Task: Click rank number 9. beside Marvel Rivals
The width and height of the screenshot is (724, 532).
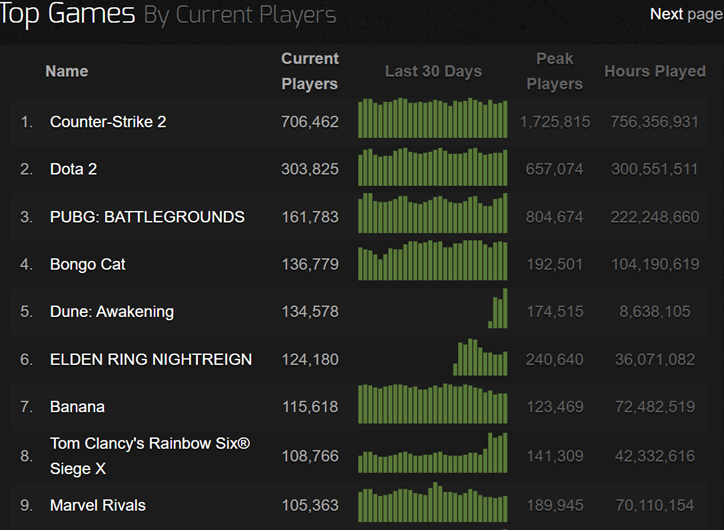Action: click(26, 505)
